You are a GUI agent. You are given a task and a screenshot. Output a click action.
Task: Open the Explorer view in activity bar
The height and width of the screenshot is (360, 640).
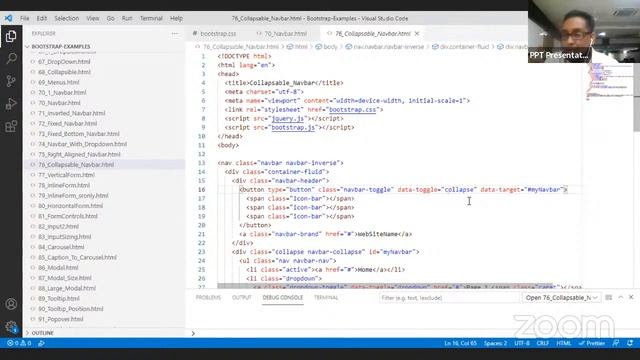tap(11, 36)
